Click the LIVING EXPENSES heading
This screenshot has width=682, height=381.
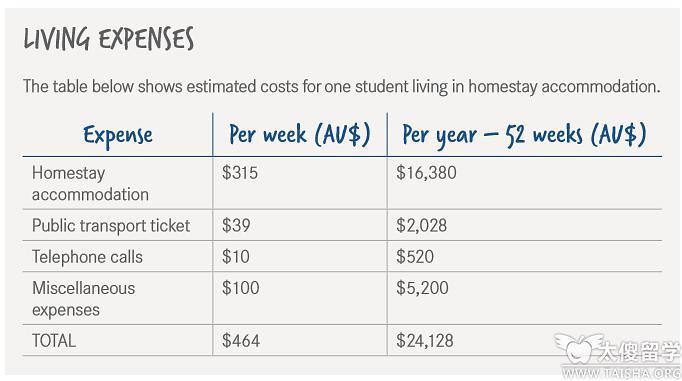[x=108, y=39]
